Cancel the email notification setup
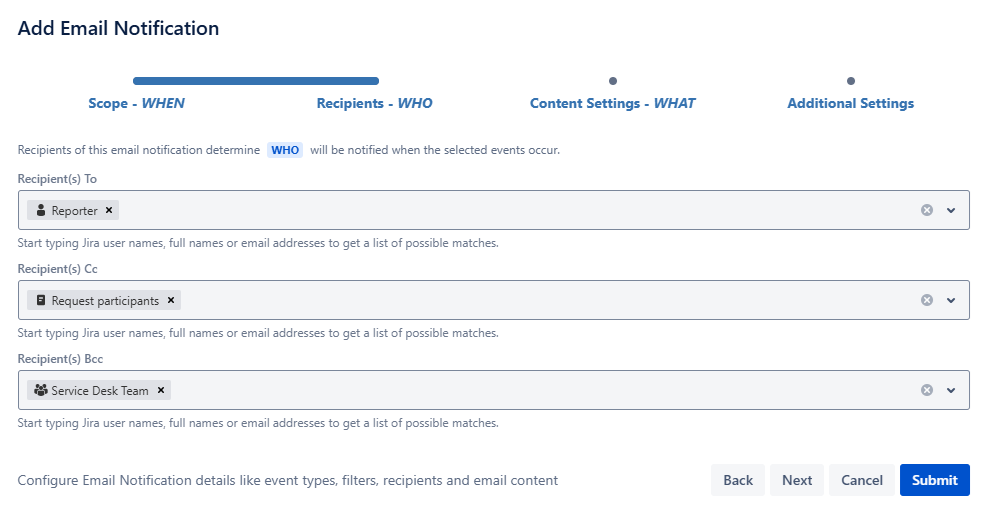 click(x=861, y=480)
